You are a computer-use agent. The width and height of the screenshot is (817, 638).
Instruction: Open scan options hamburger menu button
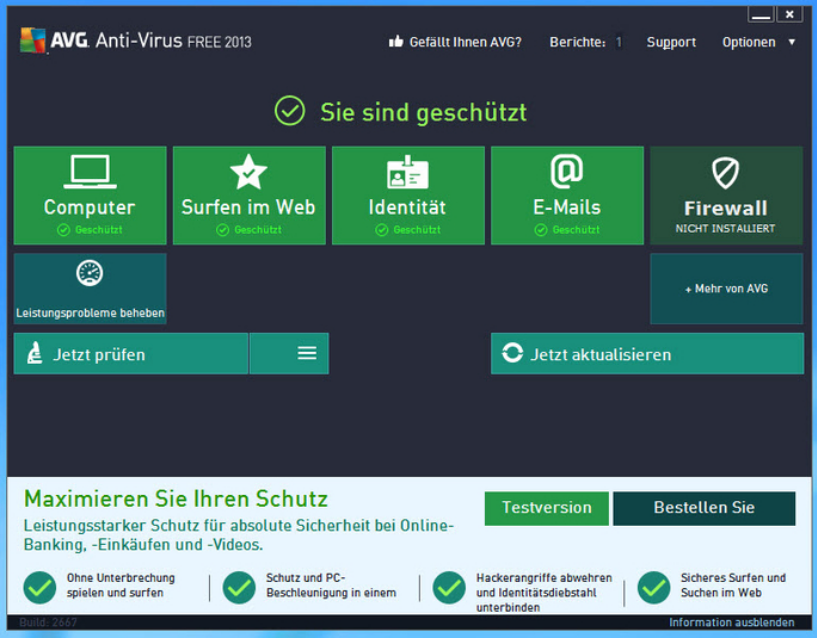point(307,354)
